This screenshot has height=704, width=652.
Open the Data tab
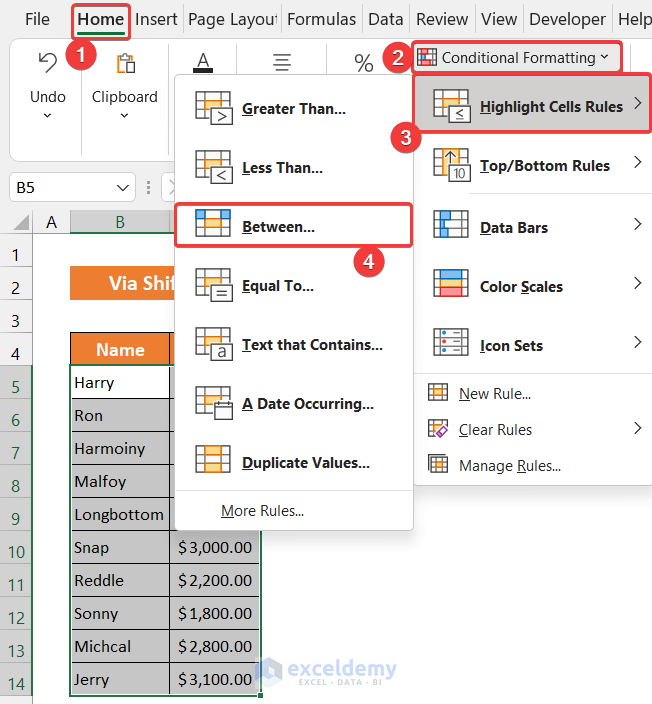[x=386, y=19]
